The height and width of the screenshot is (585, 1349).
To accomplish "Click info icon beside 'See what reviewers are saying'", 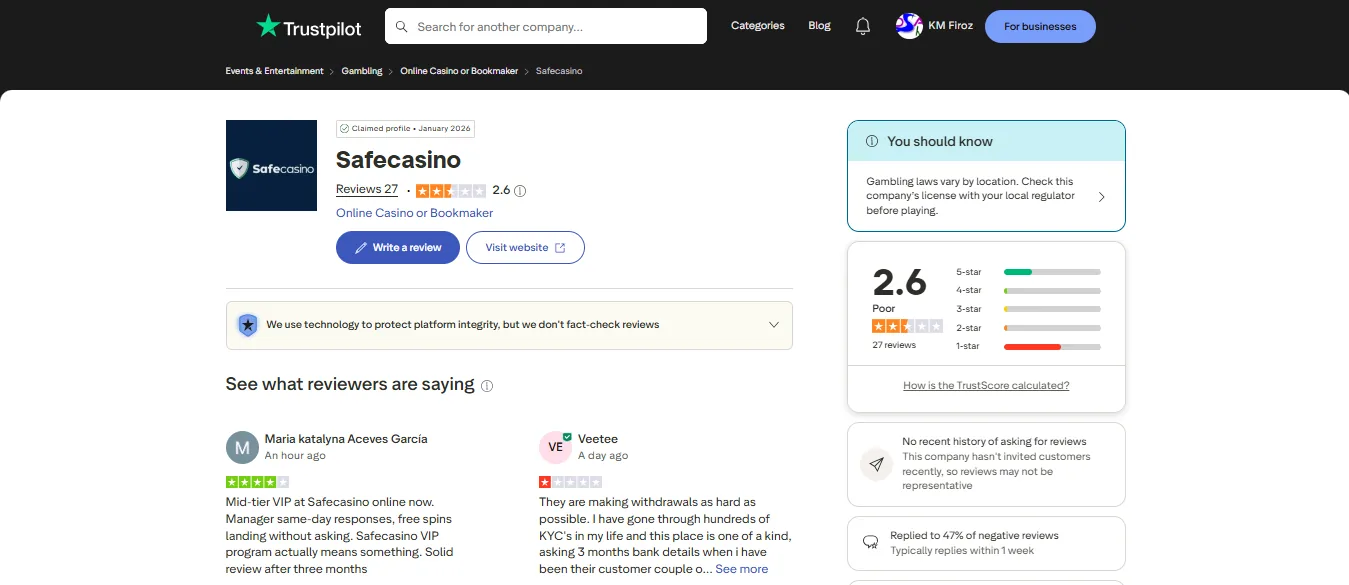I will point(487,386).
